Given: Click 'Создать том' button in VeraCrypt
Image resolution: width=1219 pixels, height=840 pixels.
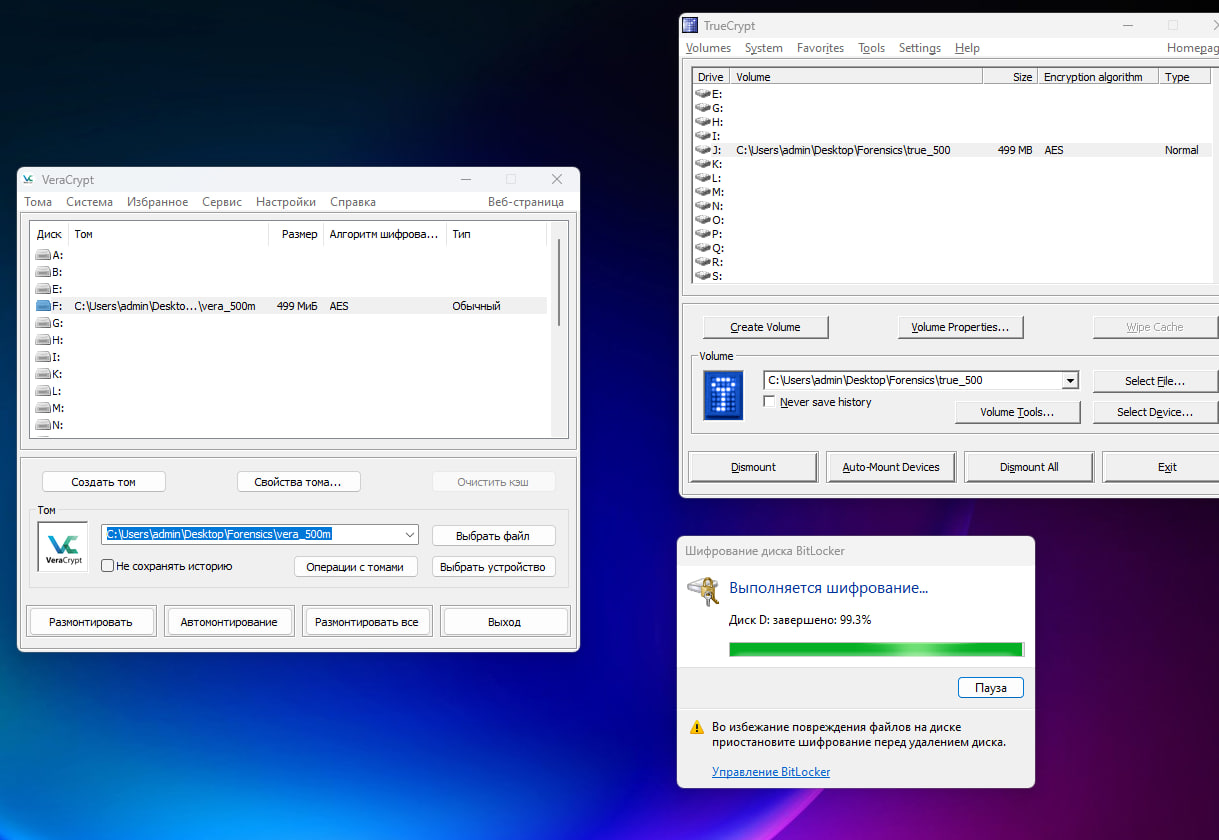Looking at the screenshot, I should tap(104, 482).
